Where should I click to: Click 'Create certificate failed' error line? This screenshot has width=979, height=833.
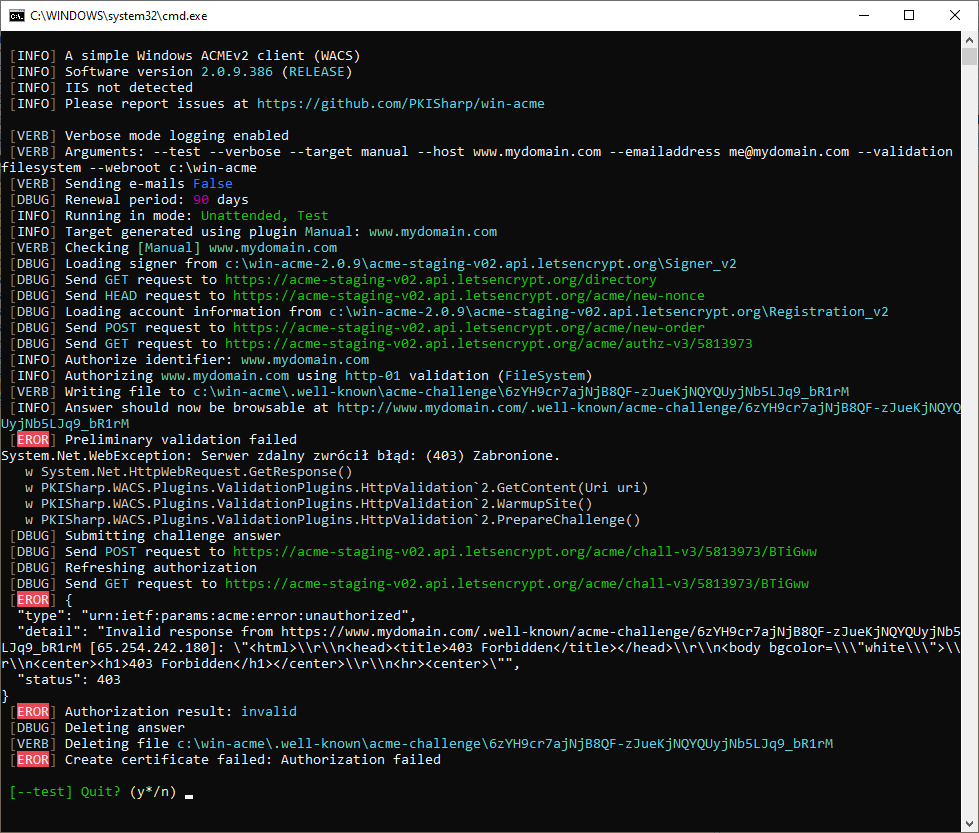pos(225,760)
